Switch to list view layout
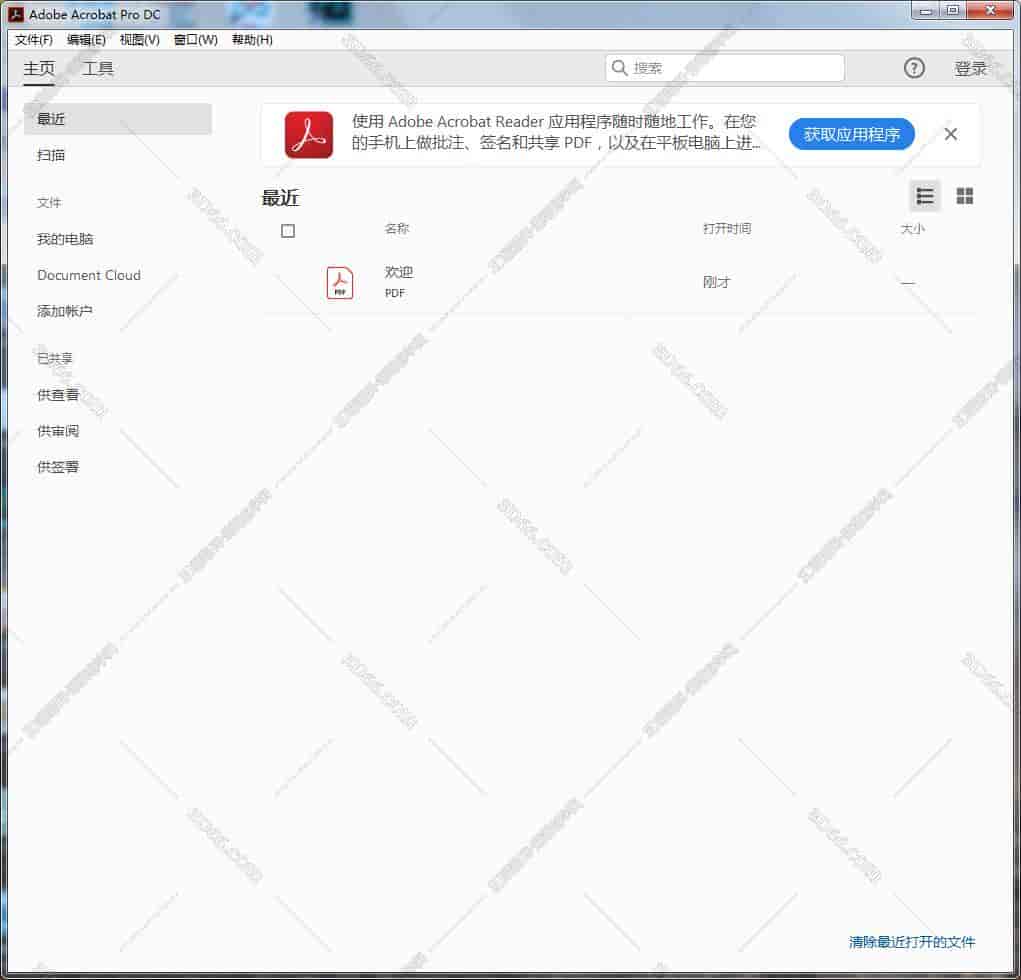This screenshot has width=1021, height=980. point(925,196)
